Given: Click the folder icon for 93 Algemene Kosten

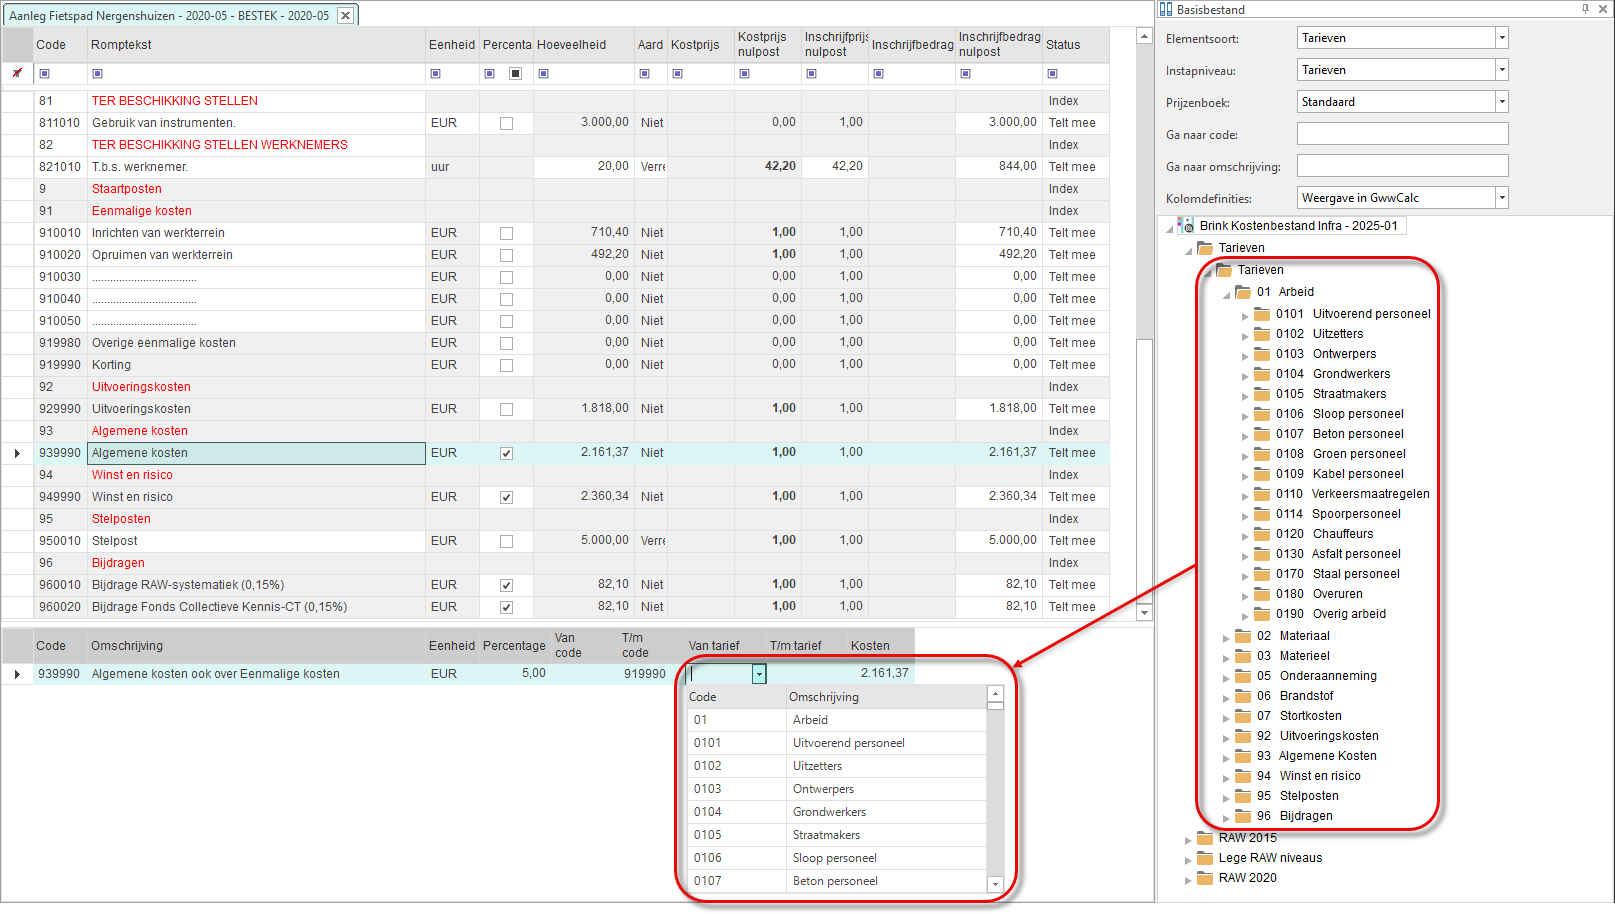Looking at the screenshot, I should click(1243, 756).
